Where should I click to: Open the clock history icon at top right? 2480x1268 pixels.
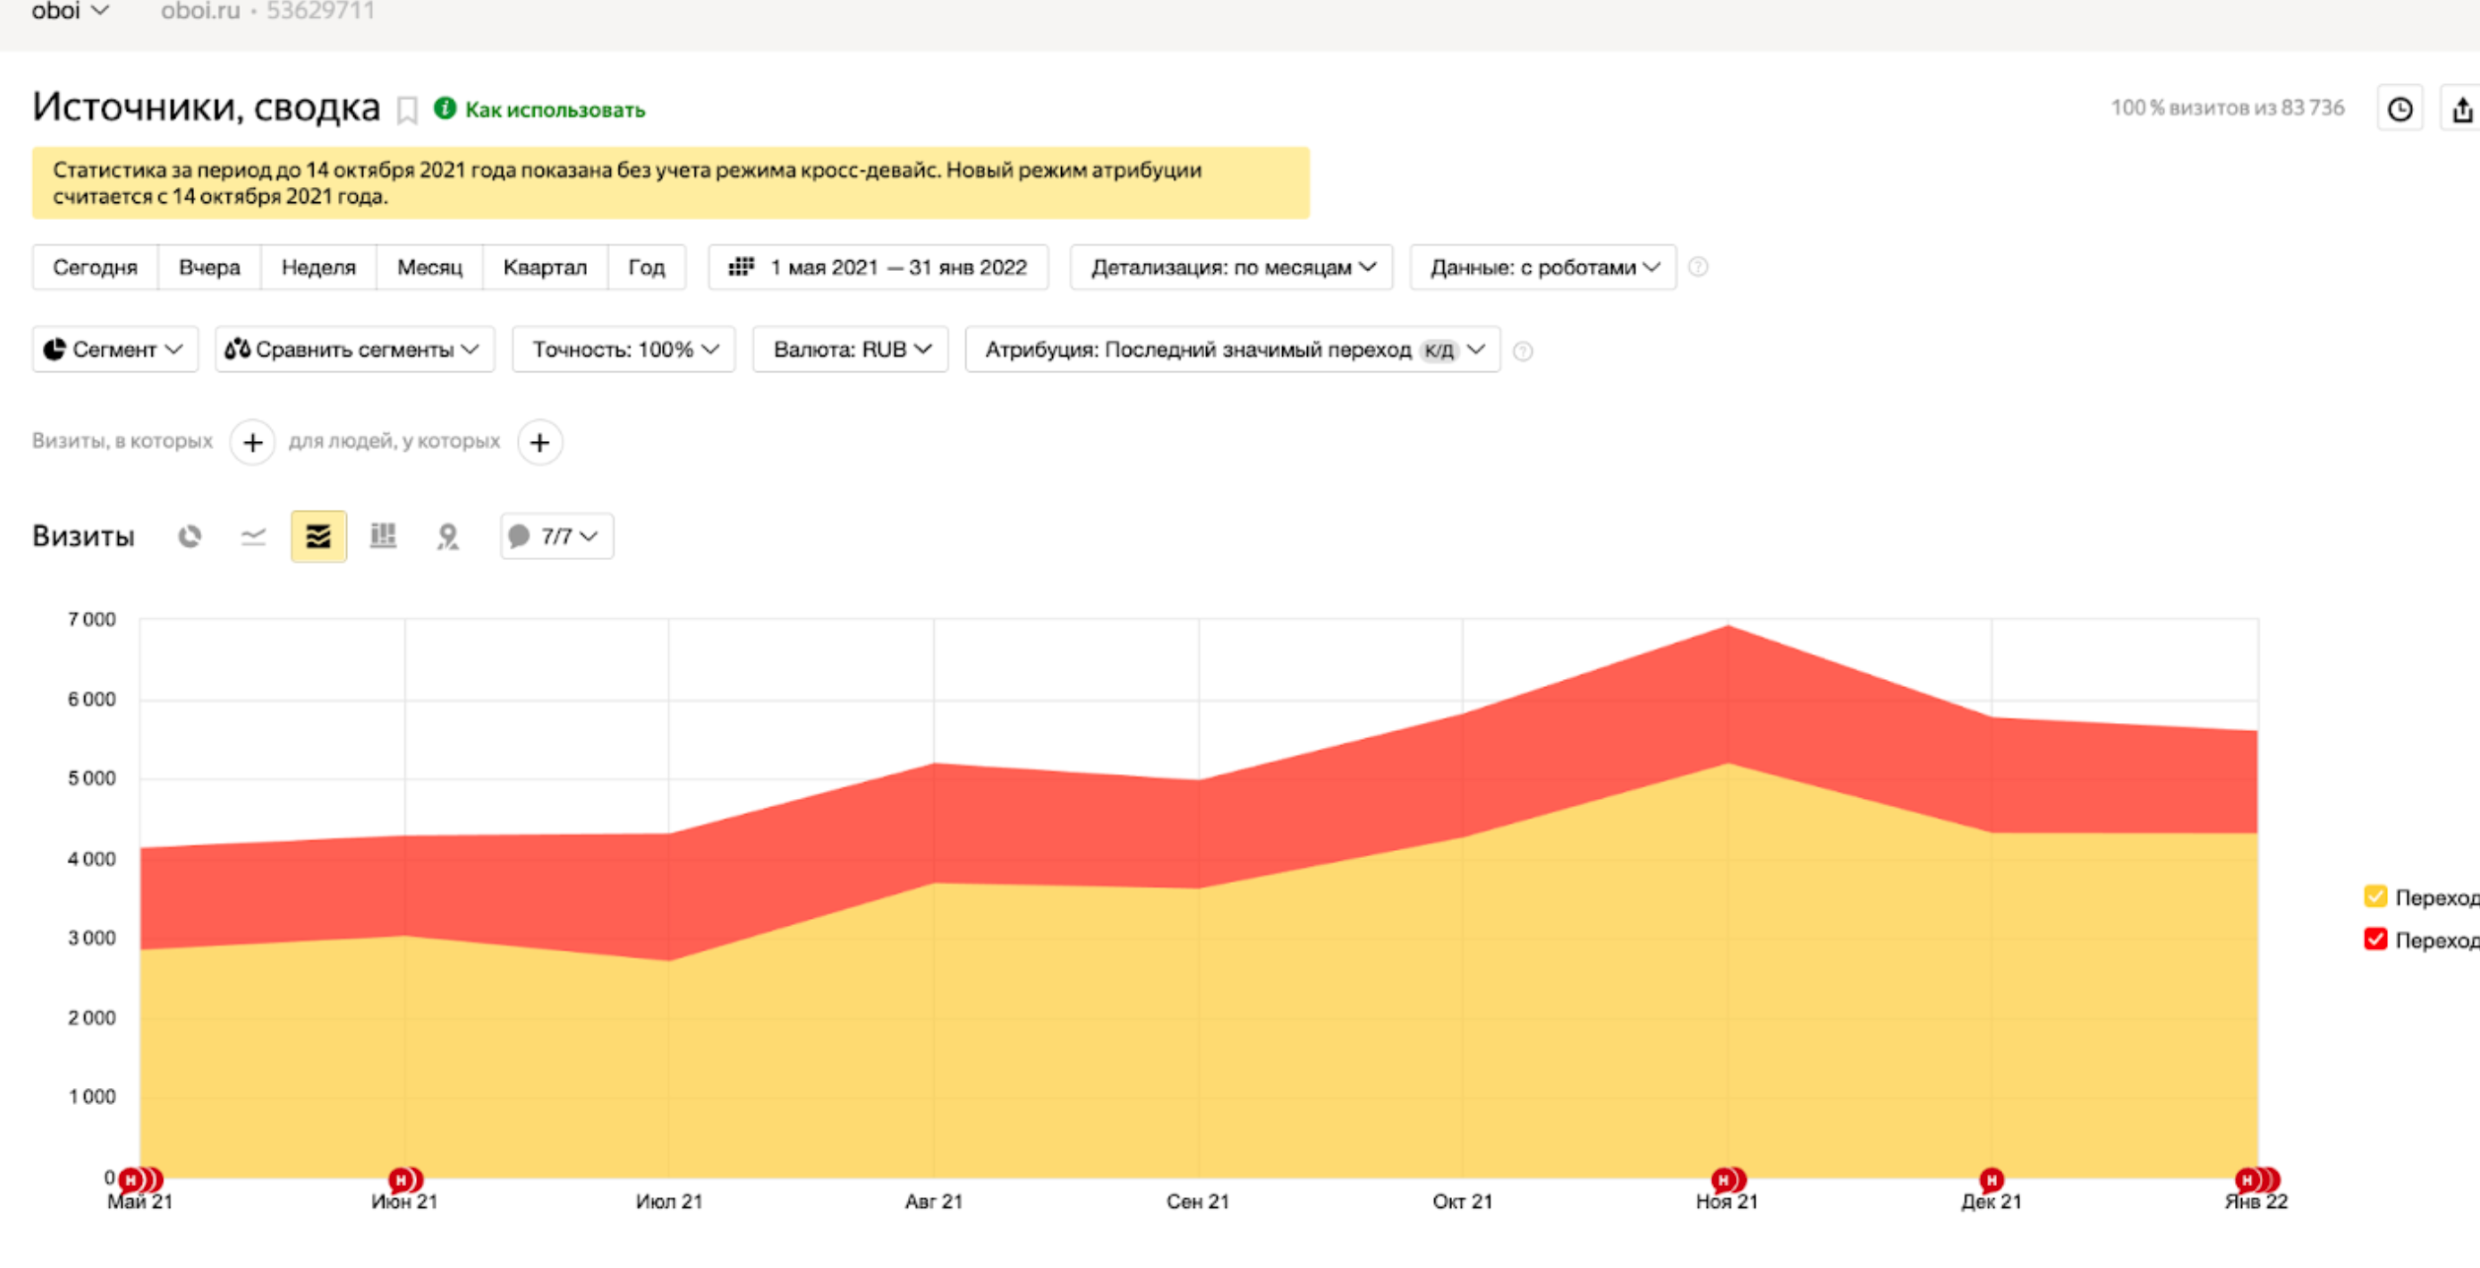(2400, 109)
